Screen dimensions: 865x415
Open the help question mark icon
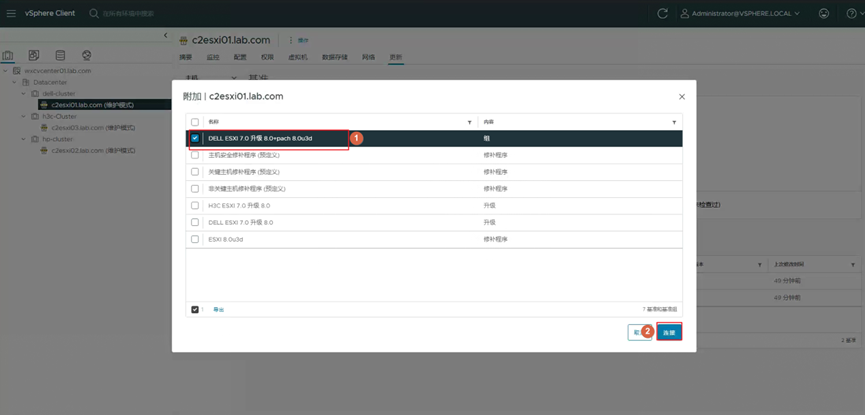point(851,14)
